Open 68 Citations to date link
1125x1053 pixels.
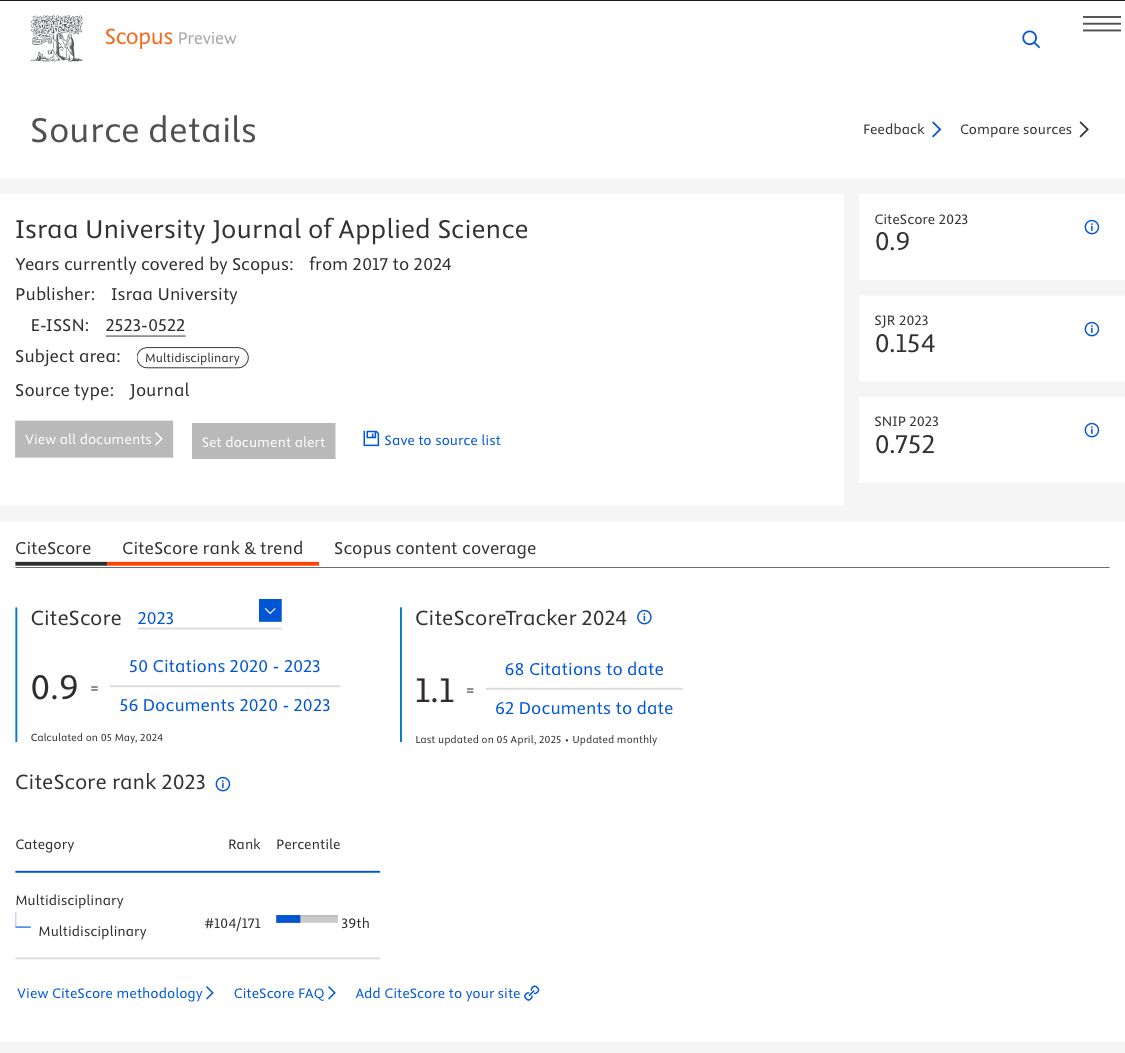click(x=584, y=669)
